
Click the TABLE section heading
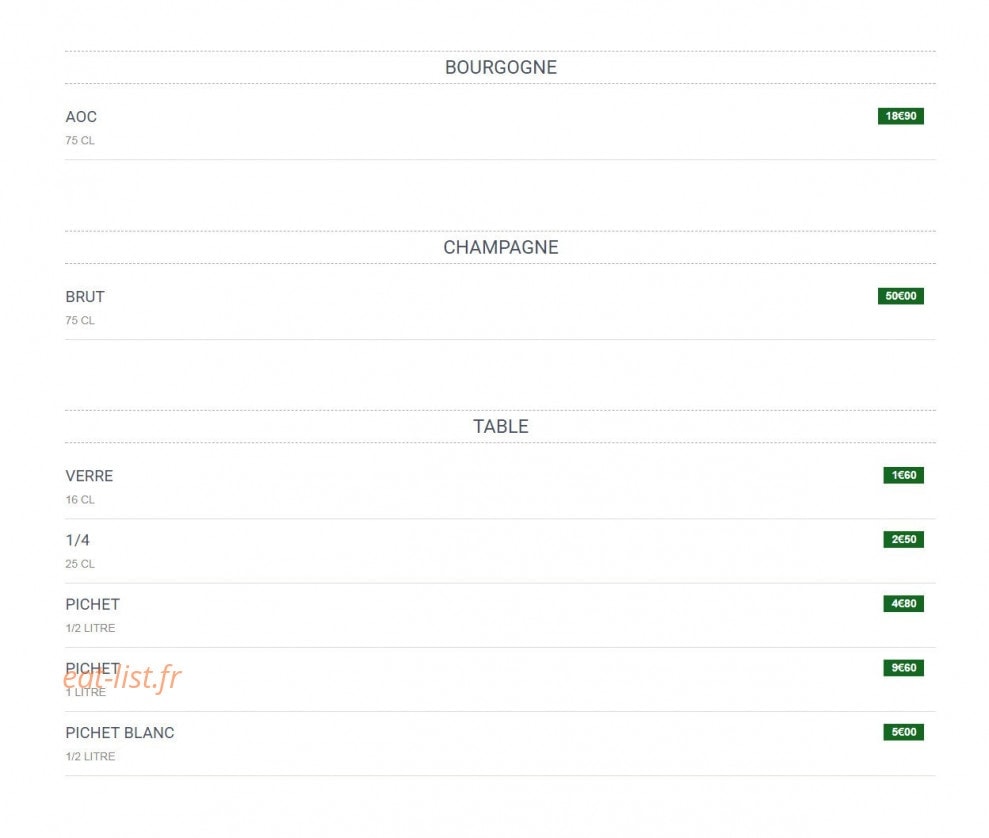pyautogui.click(x=501, y=427)
